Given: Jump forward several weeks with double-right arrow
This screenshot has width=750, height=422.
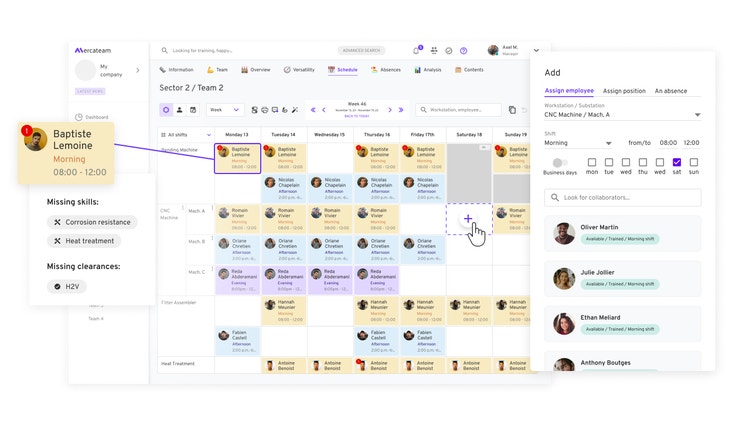Looking at the screenshot, I should pos(401,110).
